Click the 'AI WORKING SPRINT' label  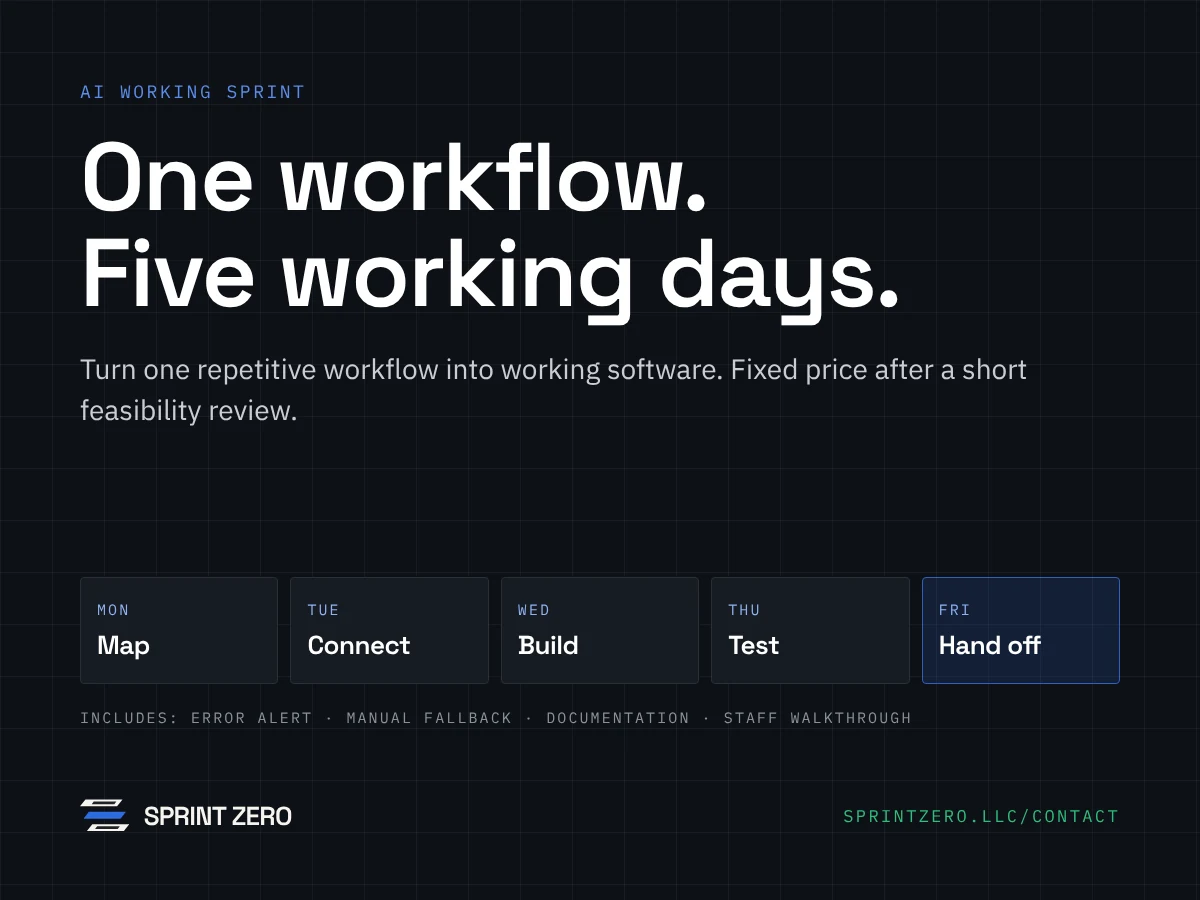point(192,92)
